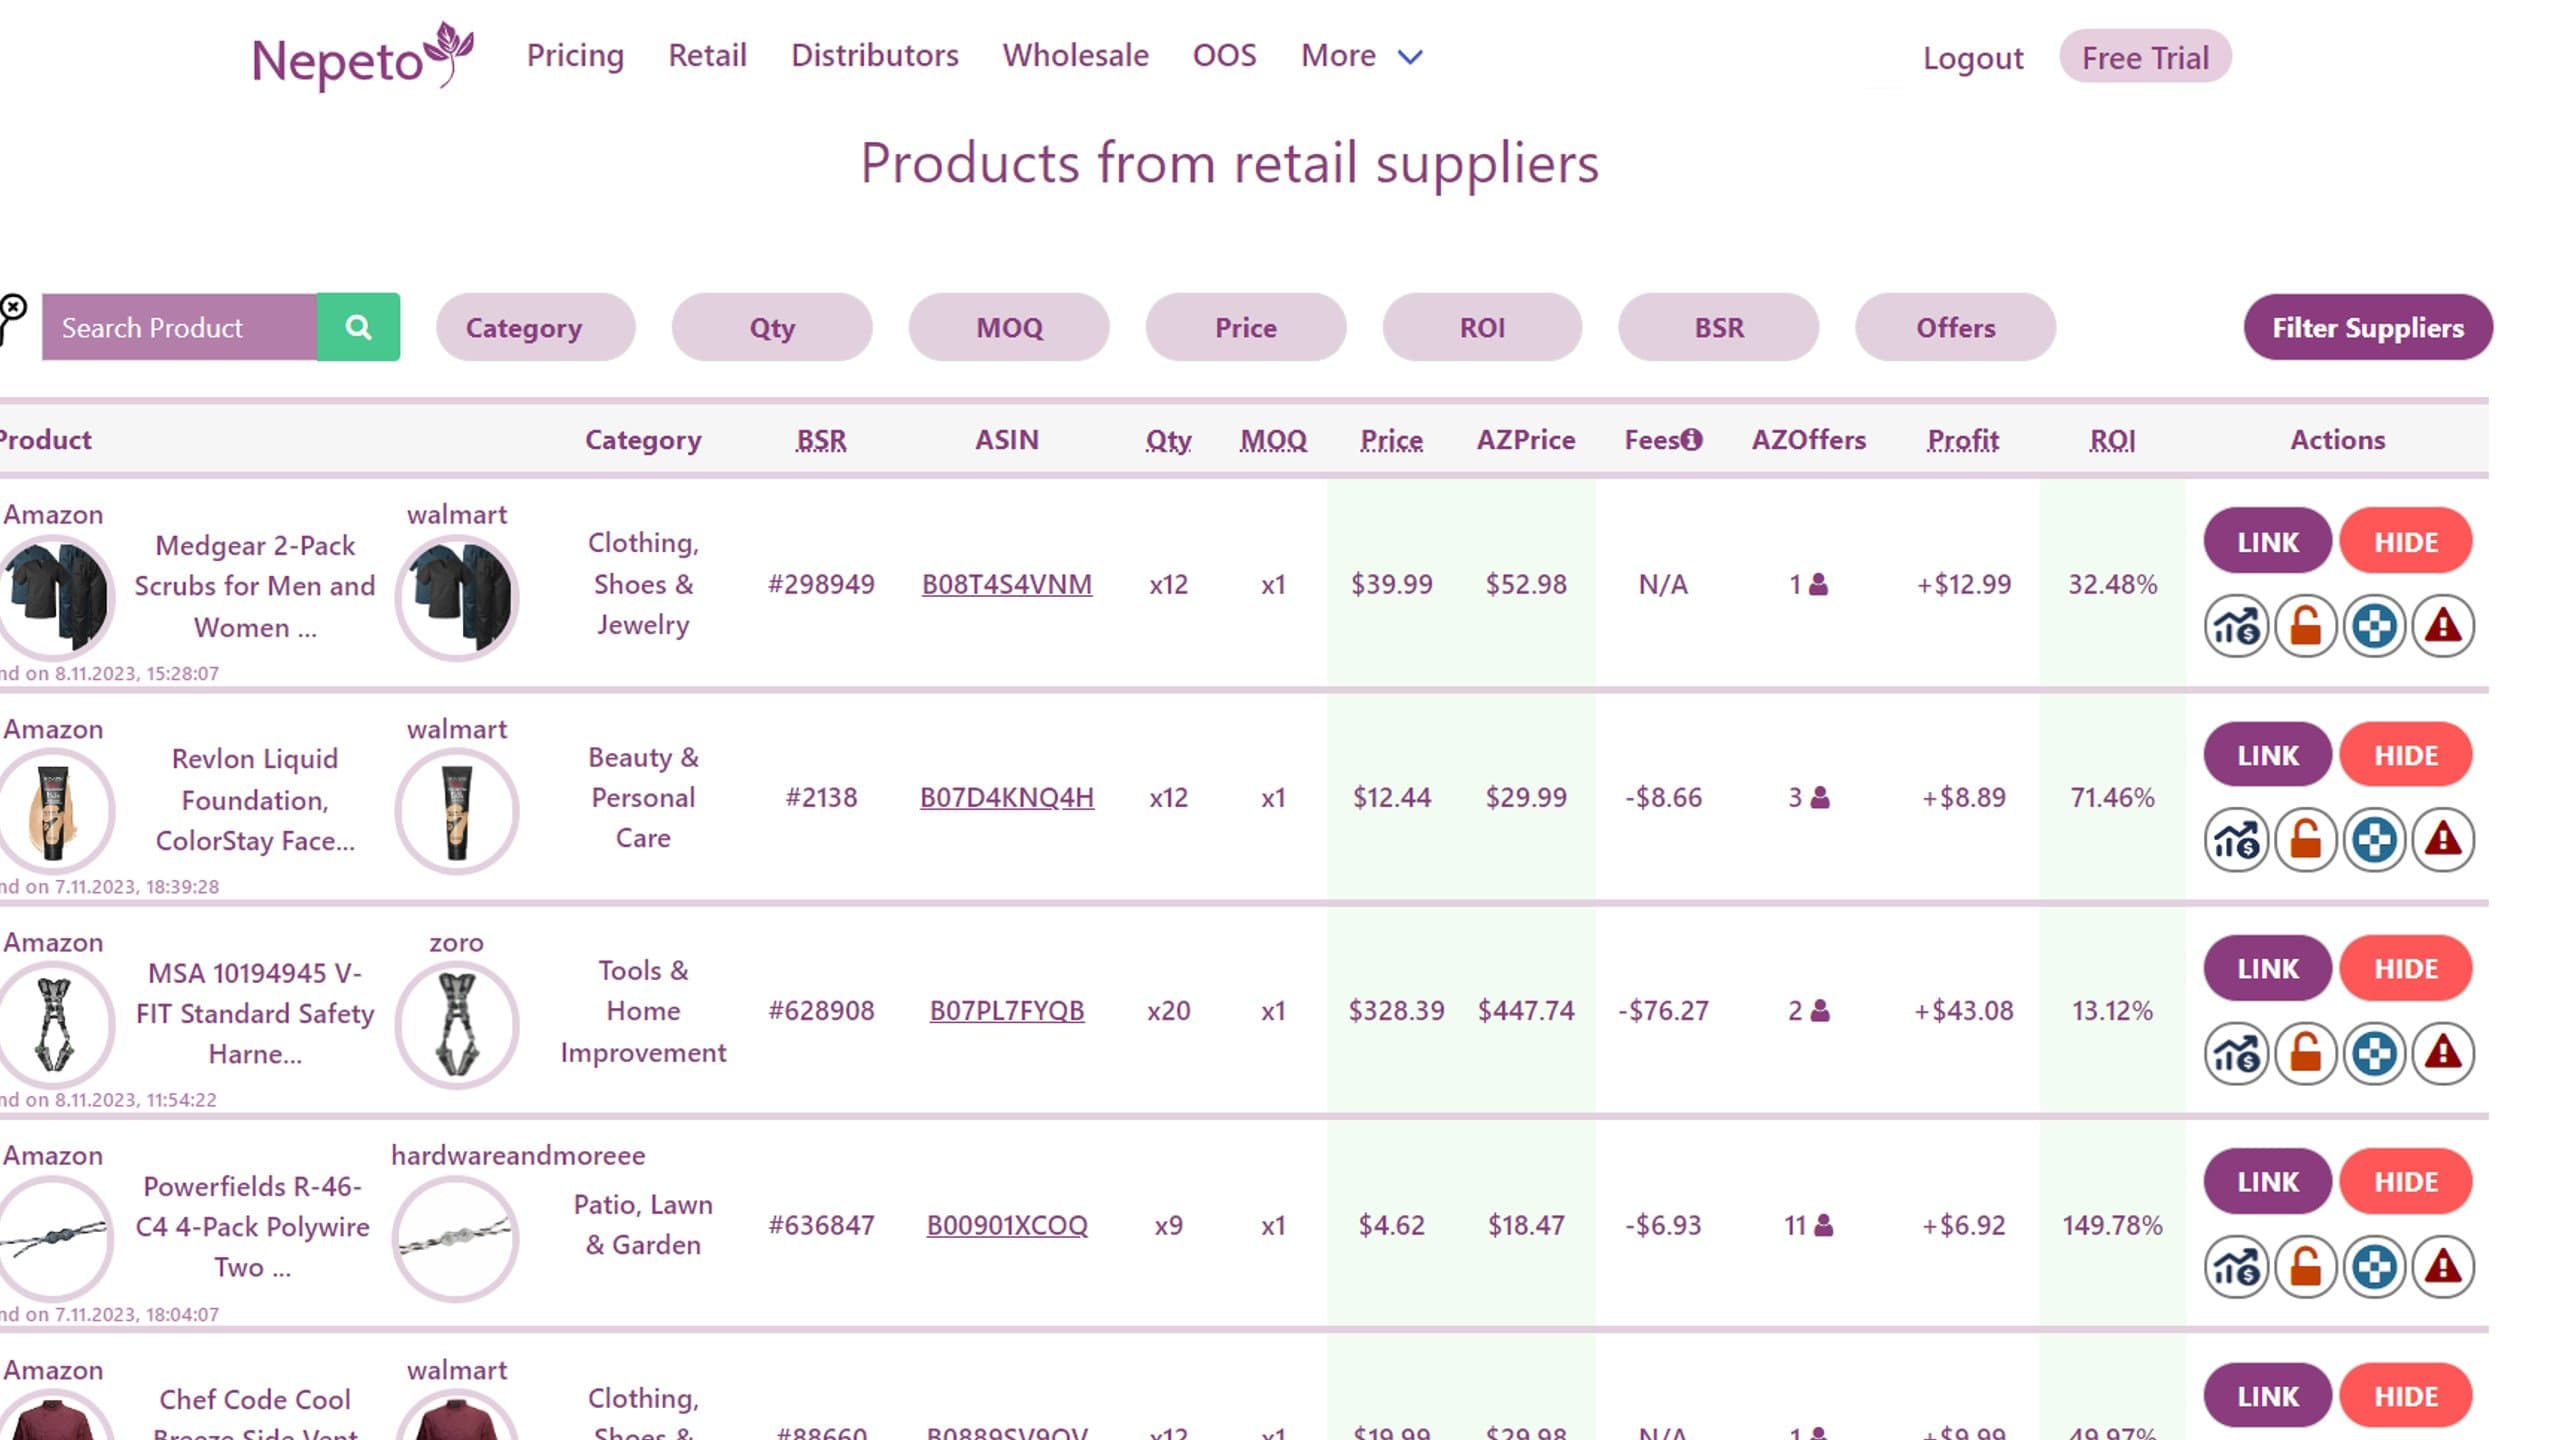This screenshot has width=2560, height=1440.
Task: Sort table by ROI column header
Action: click(x=2112, y=440)
